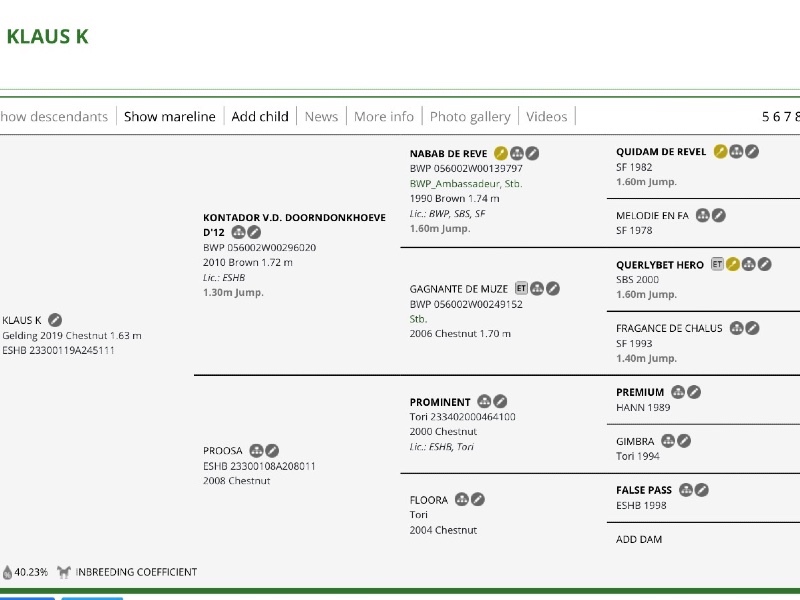Open the More info tab

(384, 116)
